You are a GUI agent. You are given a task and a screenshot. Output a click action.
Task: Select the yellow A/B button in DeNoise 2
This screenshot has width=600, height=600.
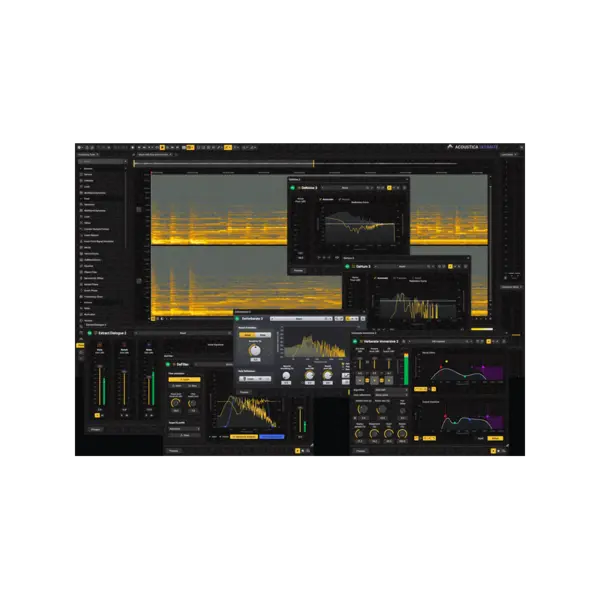coord(389,188)
